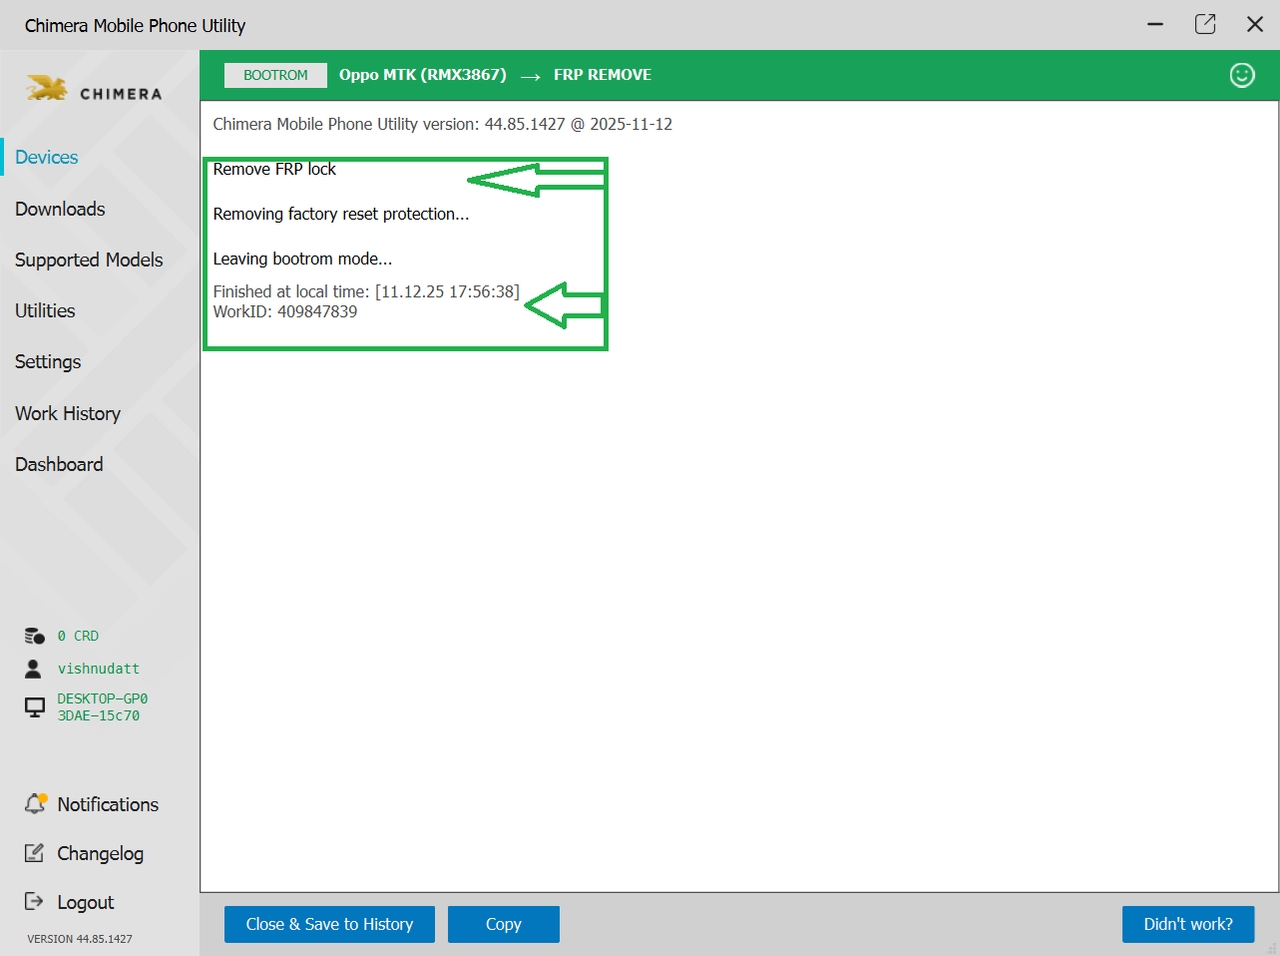Image resolution: width=1280 pixels, height=956 pixels.
Task: Click Removing factory reset protection line
Action: (341, 214)
